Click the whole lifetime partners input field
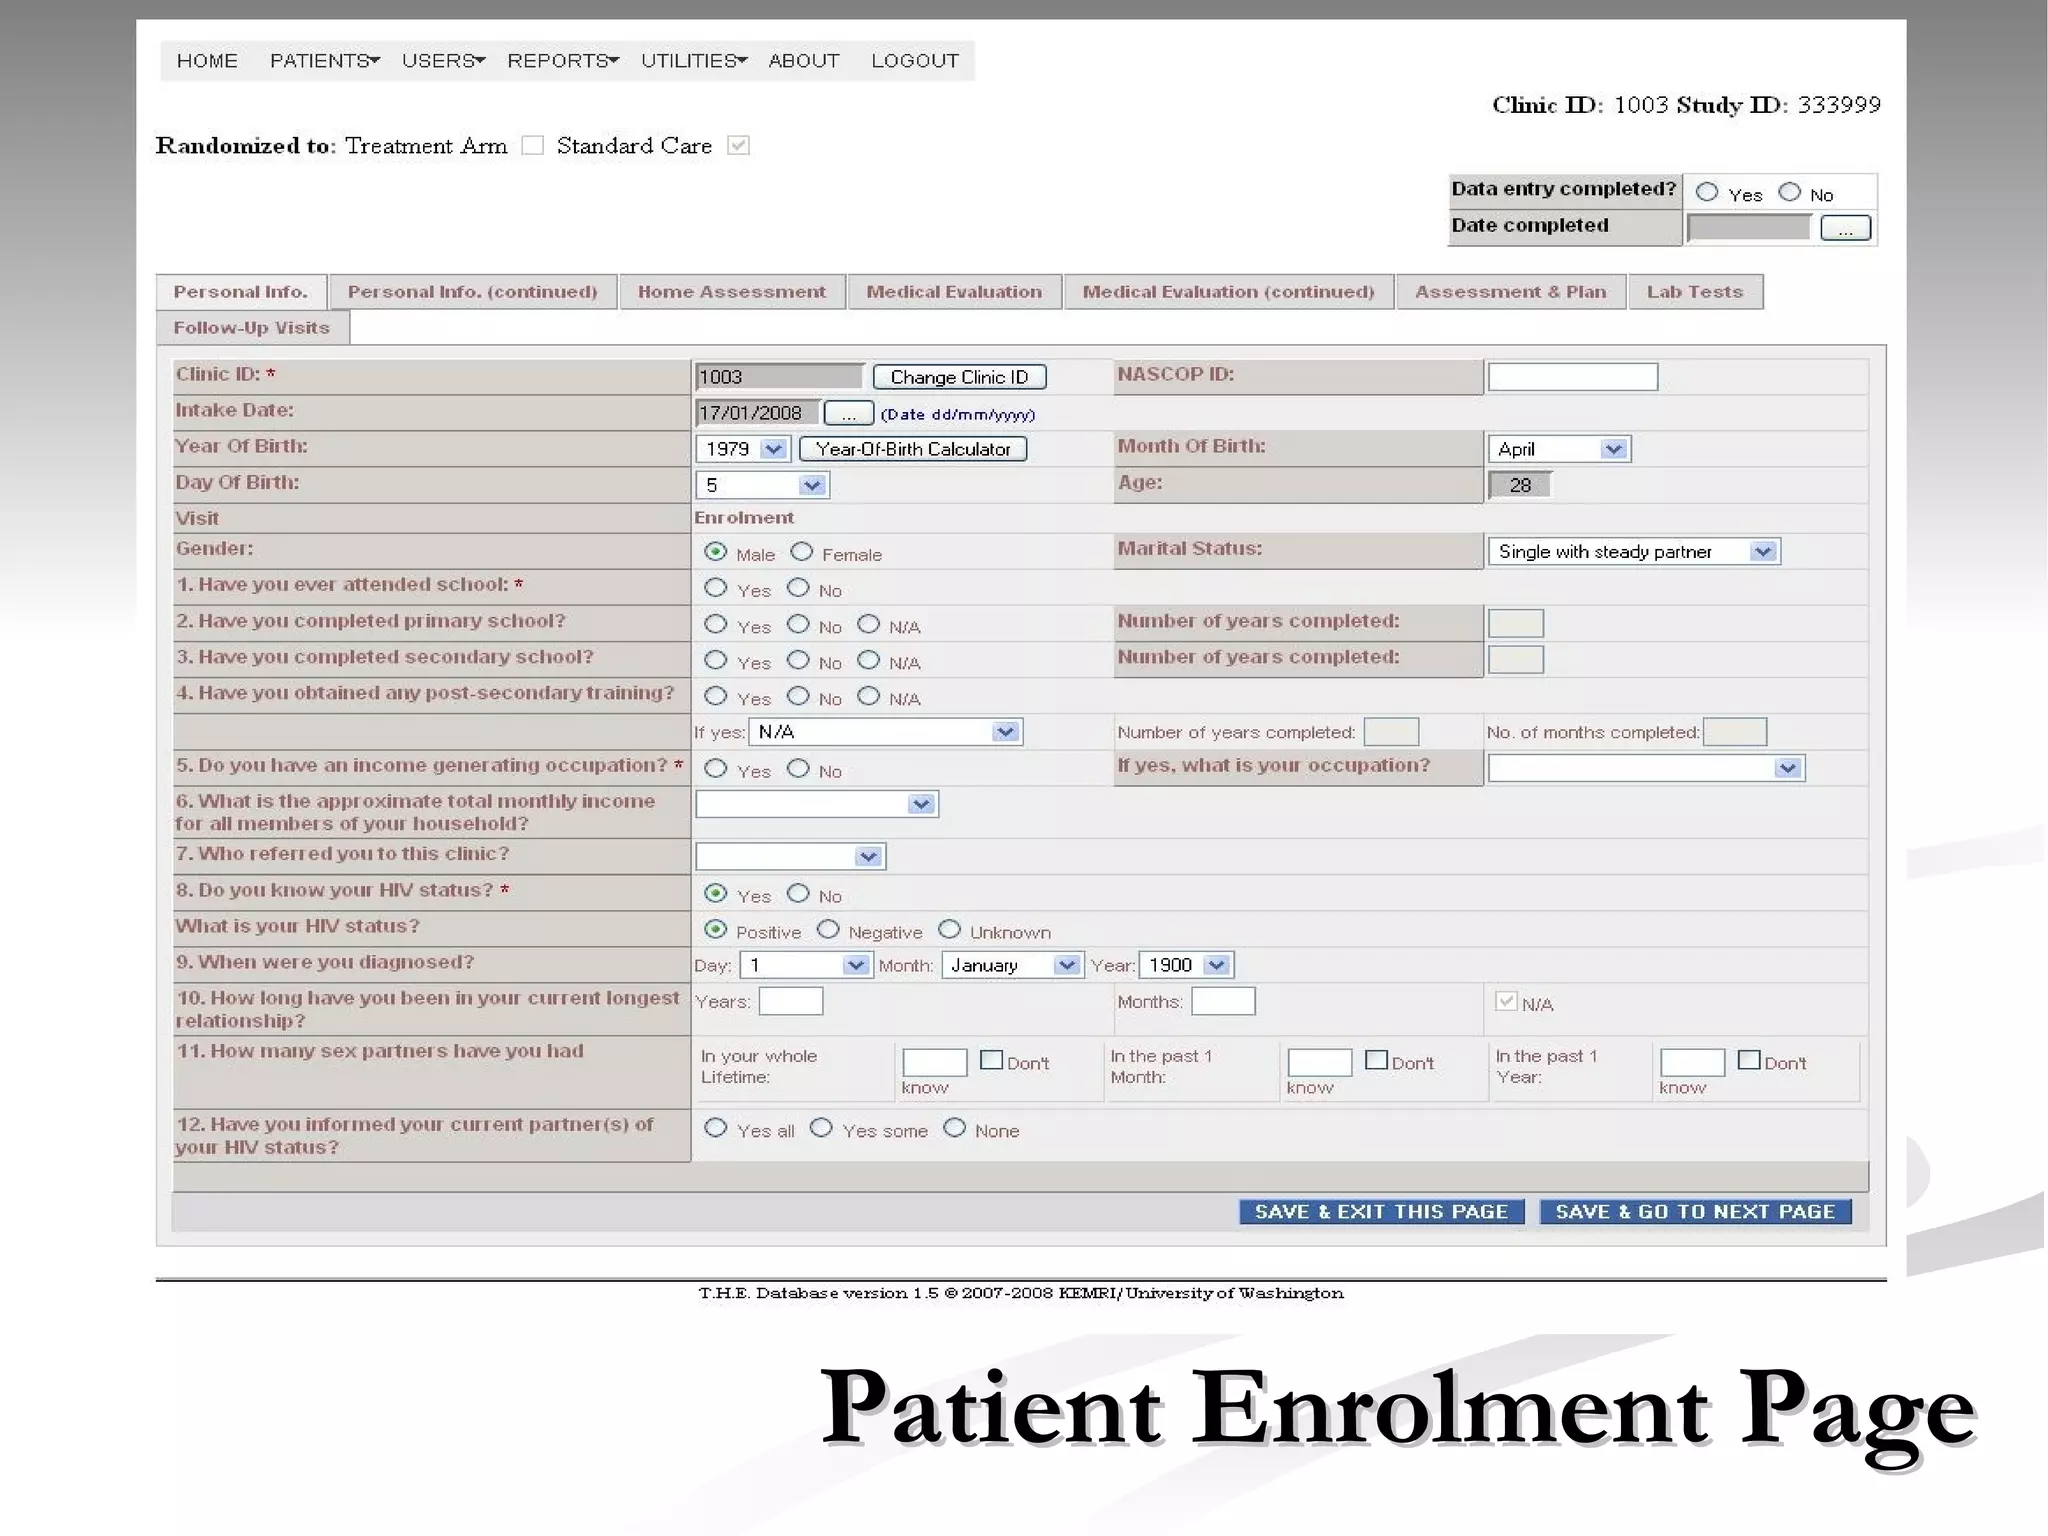The height and width of the screenshot is (1536, 2048). point(934,1062)
